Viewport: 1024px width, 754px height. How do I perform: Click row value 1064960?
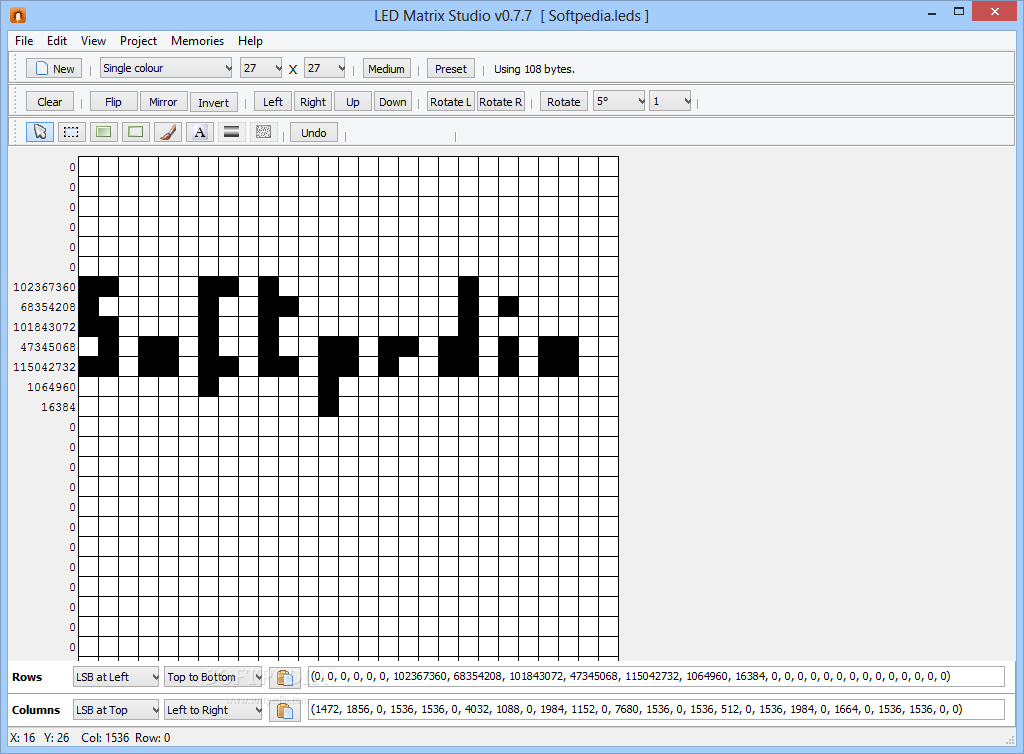pos(51,387)
